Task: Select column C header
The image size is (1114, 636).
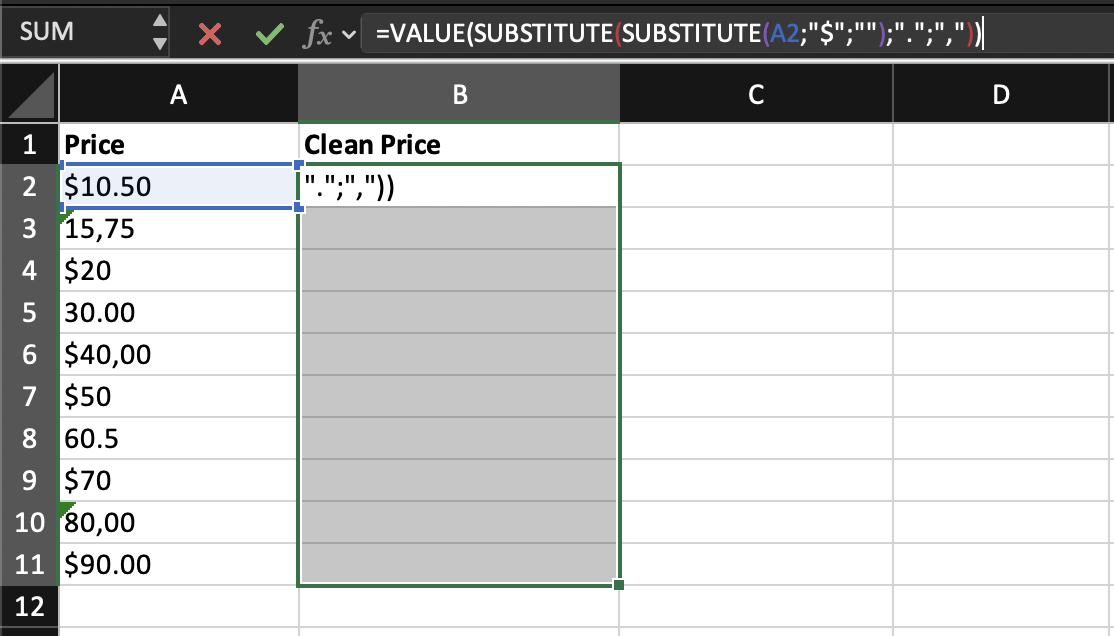Action: tap(756, 95)
